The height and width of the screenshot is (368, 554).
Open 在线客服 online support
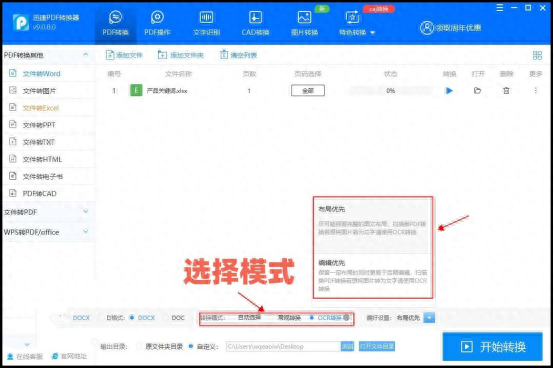point(25,356)
